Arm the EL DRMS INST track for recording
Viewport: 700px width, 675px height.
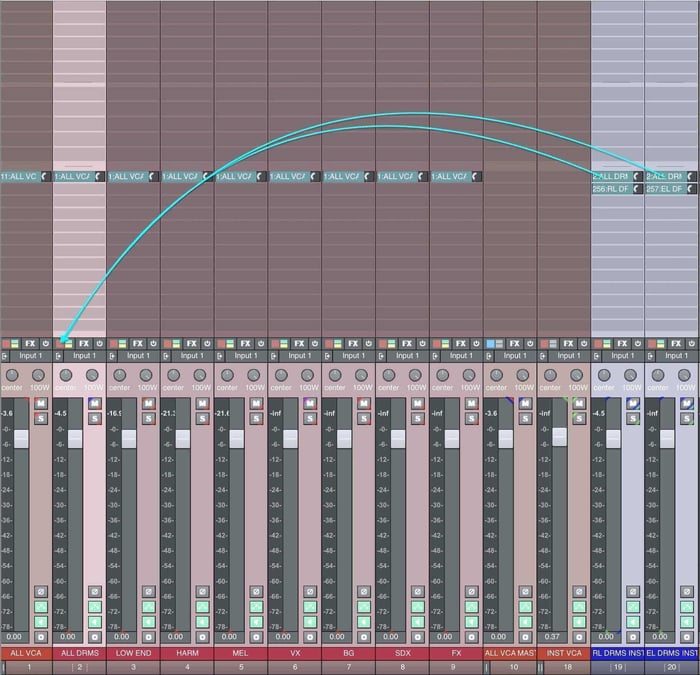(687, 637)
